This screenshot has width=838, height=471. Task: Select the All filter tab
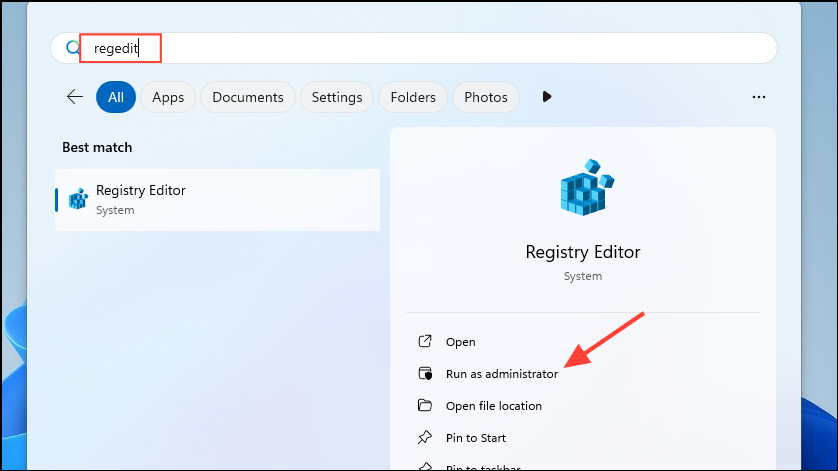pos(116,97)
